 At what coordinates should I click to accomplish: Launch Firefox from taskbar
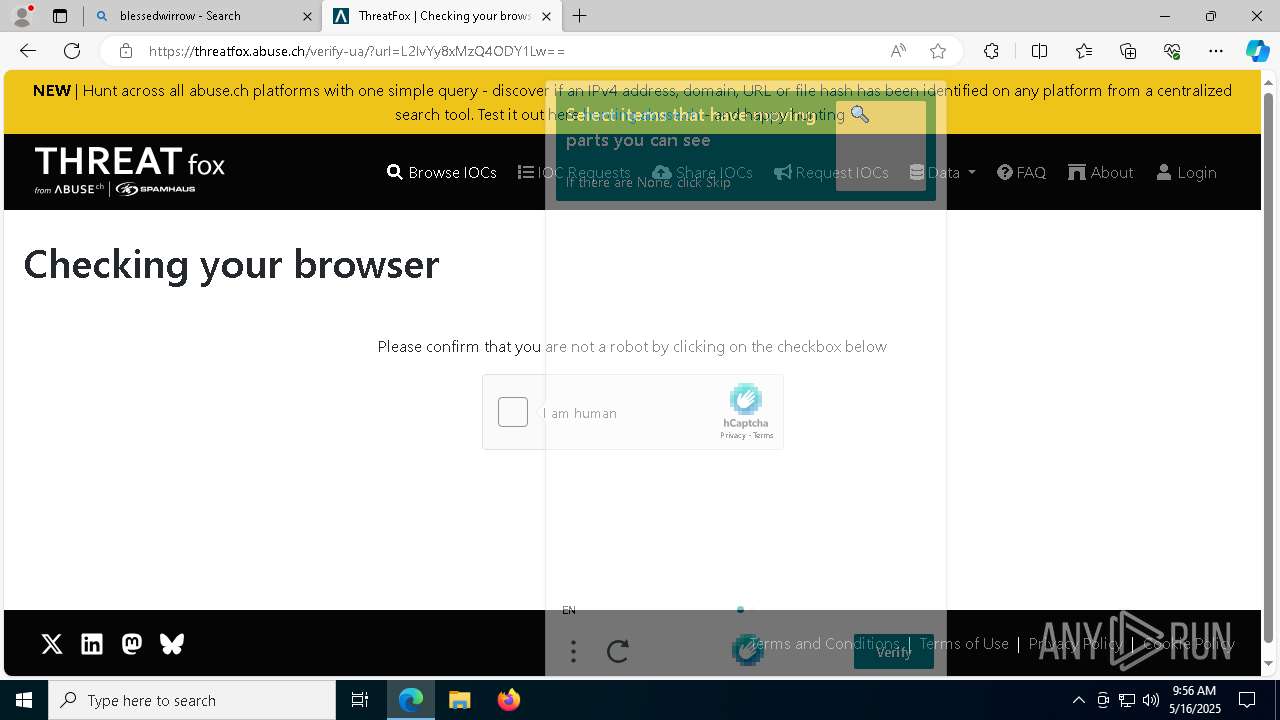[509, 700]
